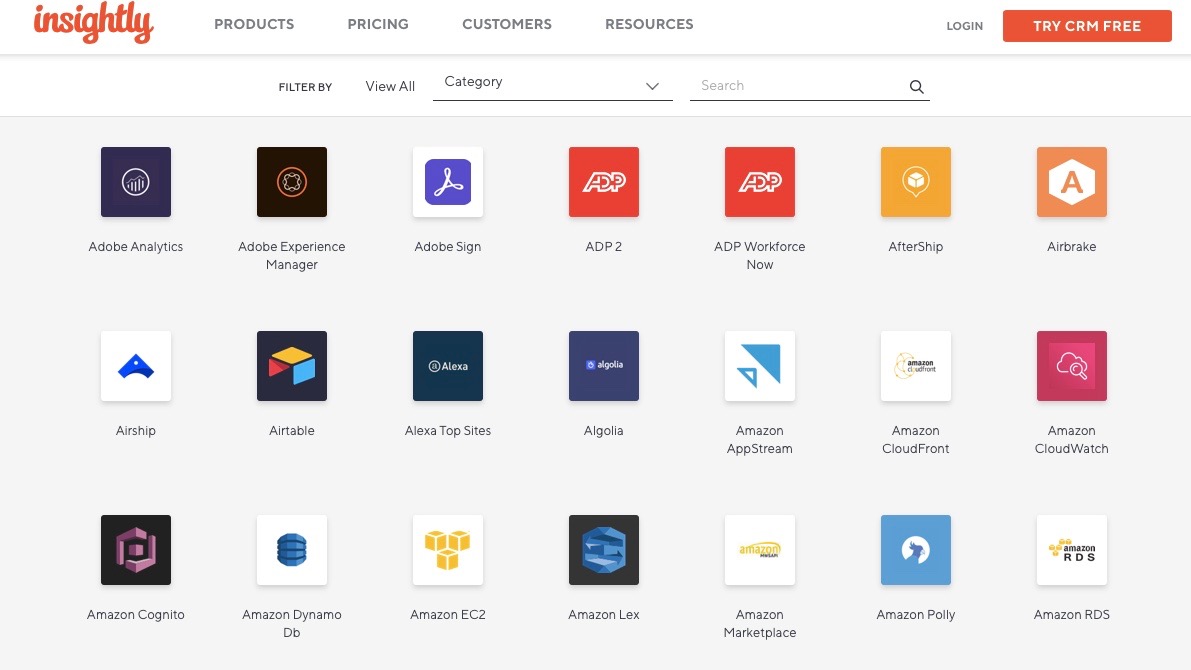Viewport: 1191px width, 670px height.
Task: Click the "Airbrake" label
Action: point(1072,247)
